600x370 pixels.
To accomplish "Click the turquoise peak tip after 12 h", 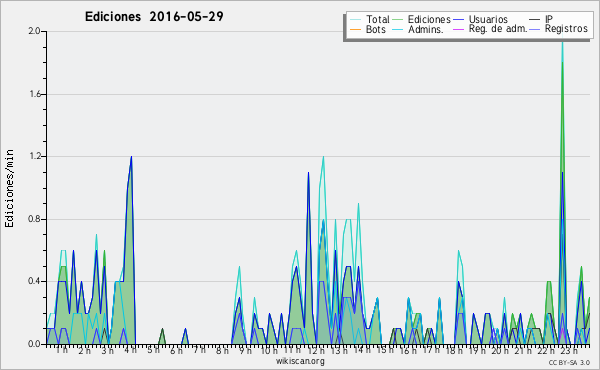I will [323, 157].
